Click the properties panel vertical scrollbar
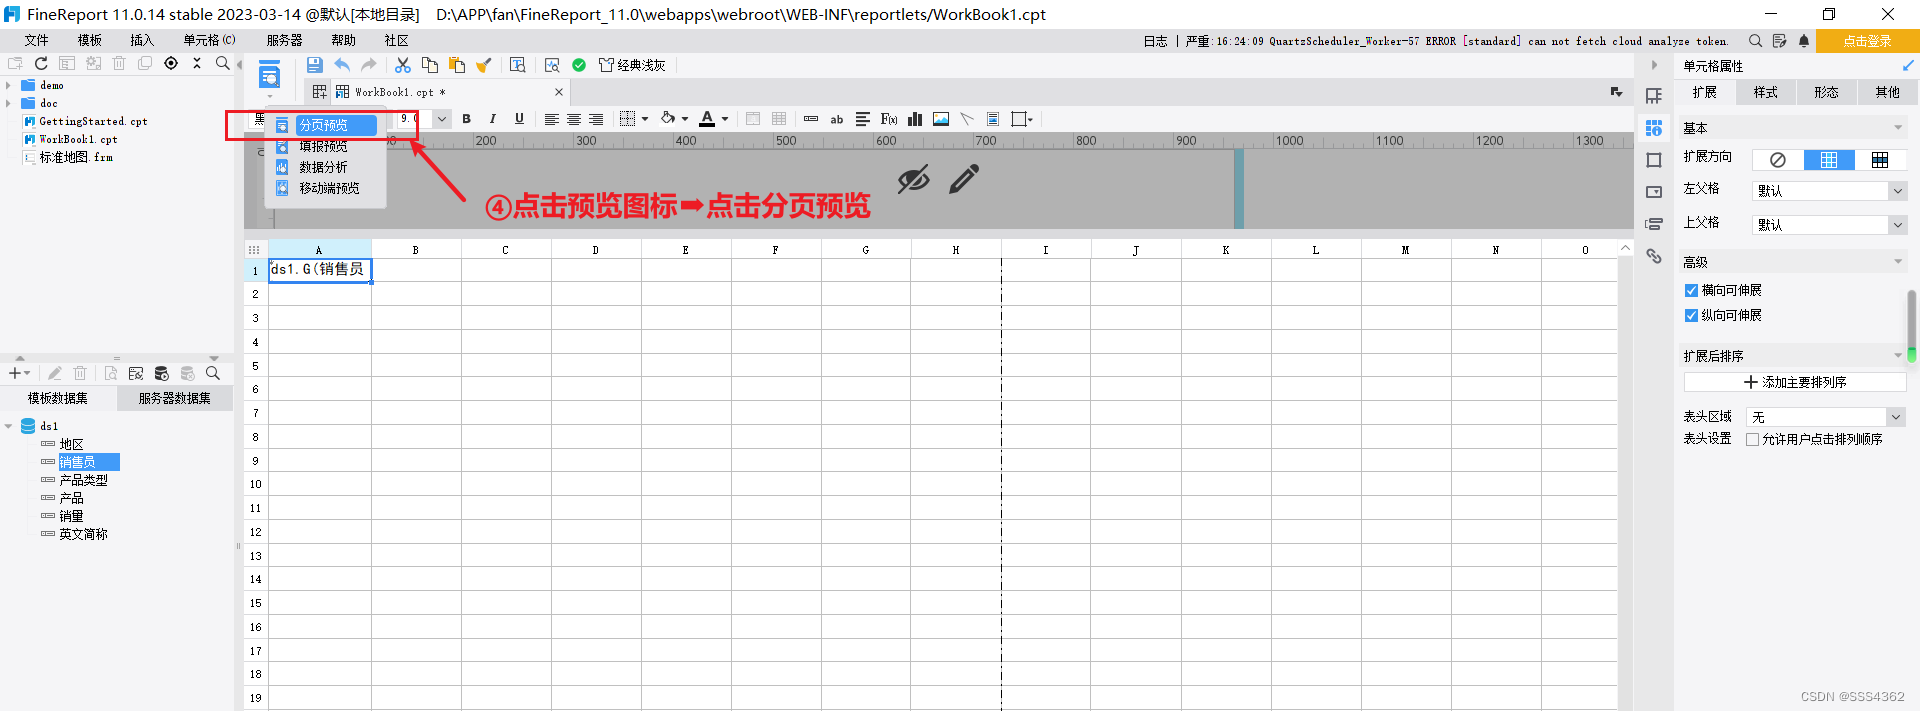This screenshot has width=1920, height=711. (x=1911, y=325)
